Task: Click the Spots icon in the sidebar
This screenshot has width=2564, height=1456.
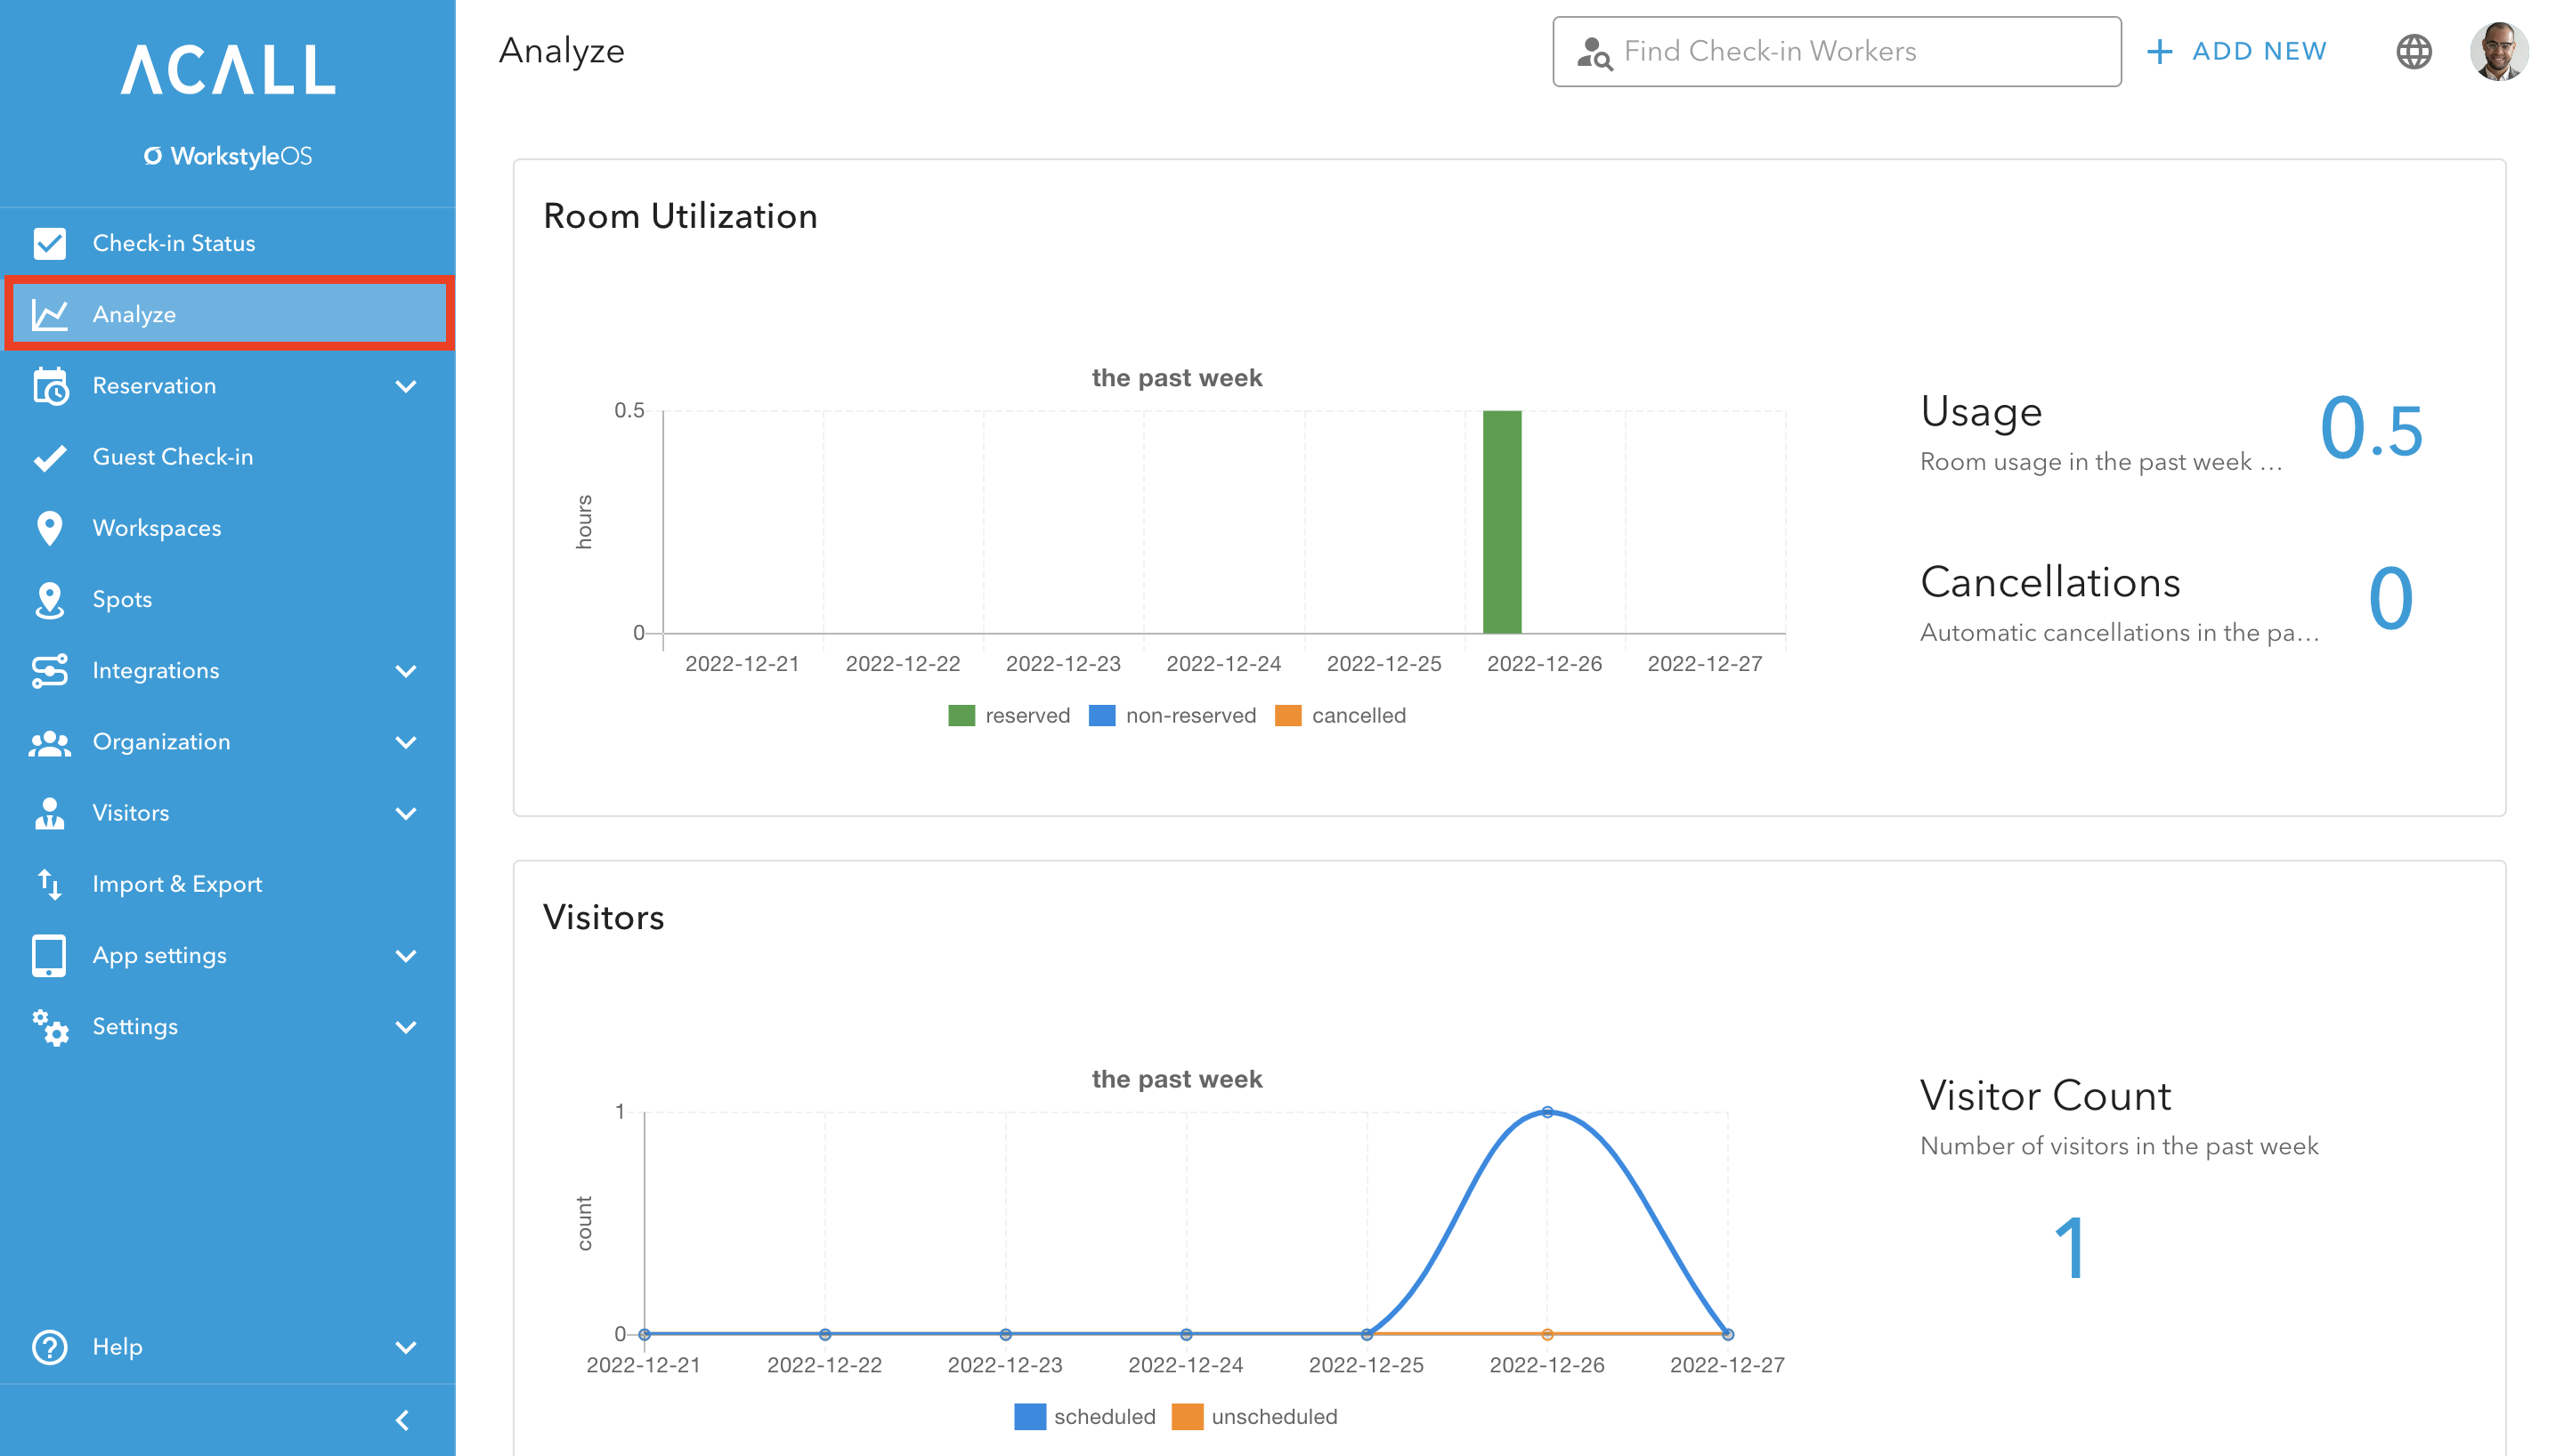Action: (50, 599)
